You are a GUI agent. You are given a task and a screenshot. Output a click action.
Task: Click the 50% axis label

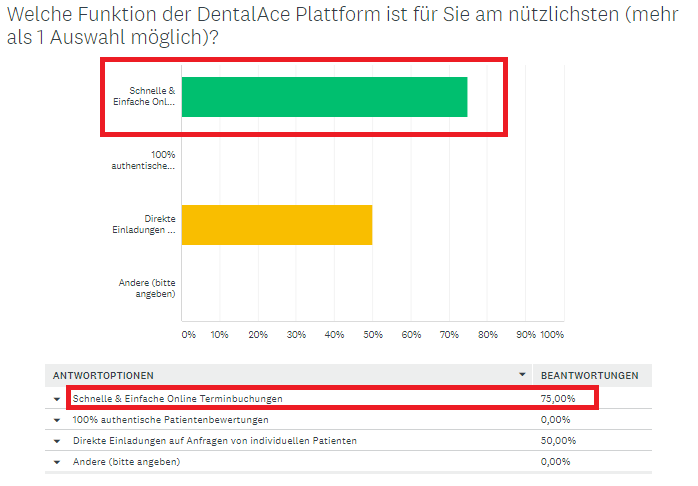point(373,335)
